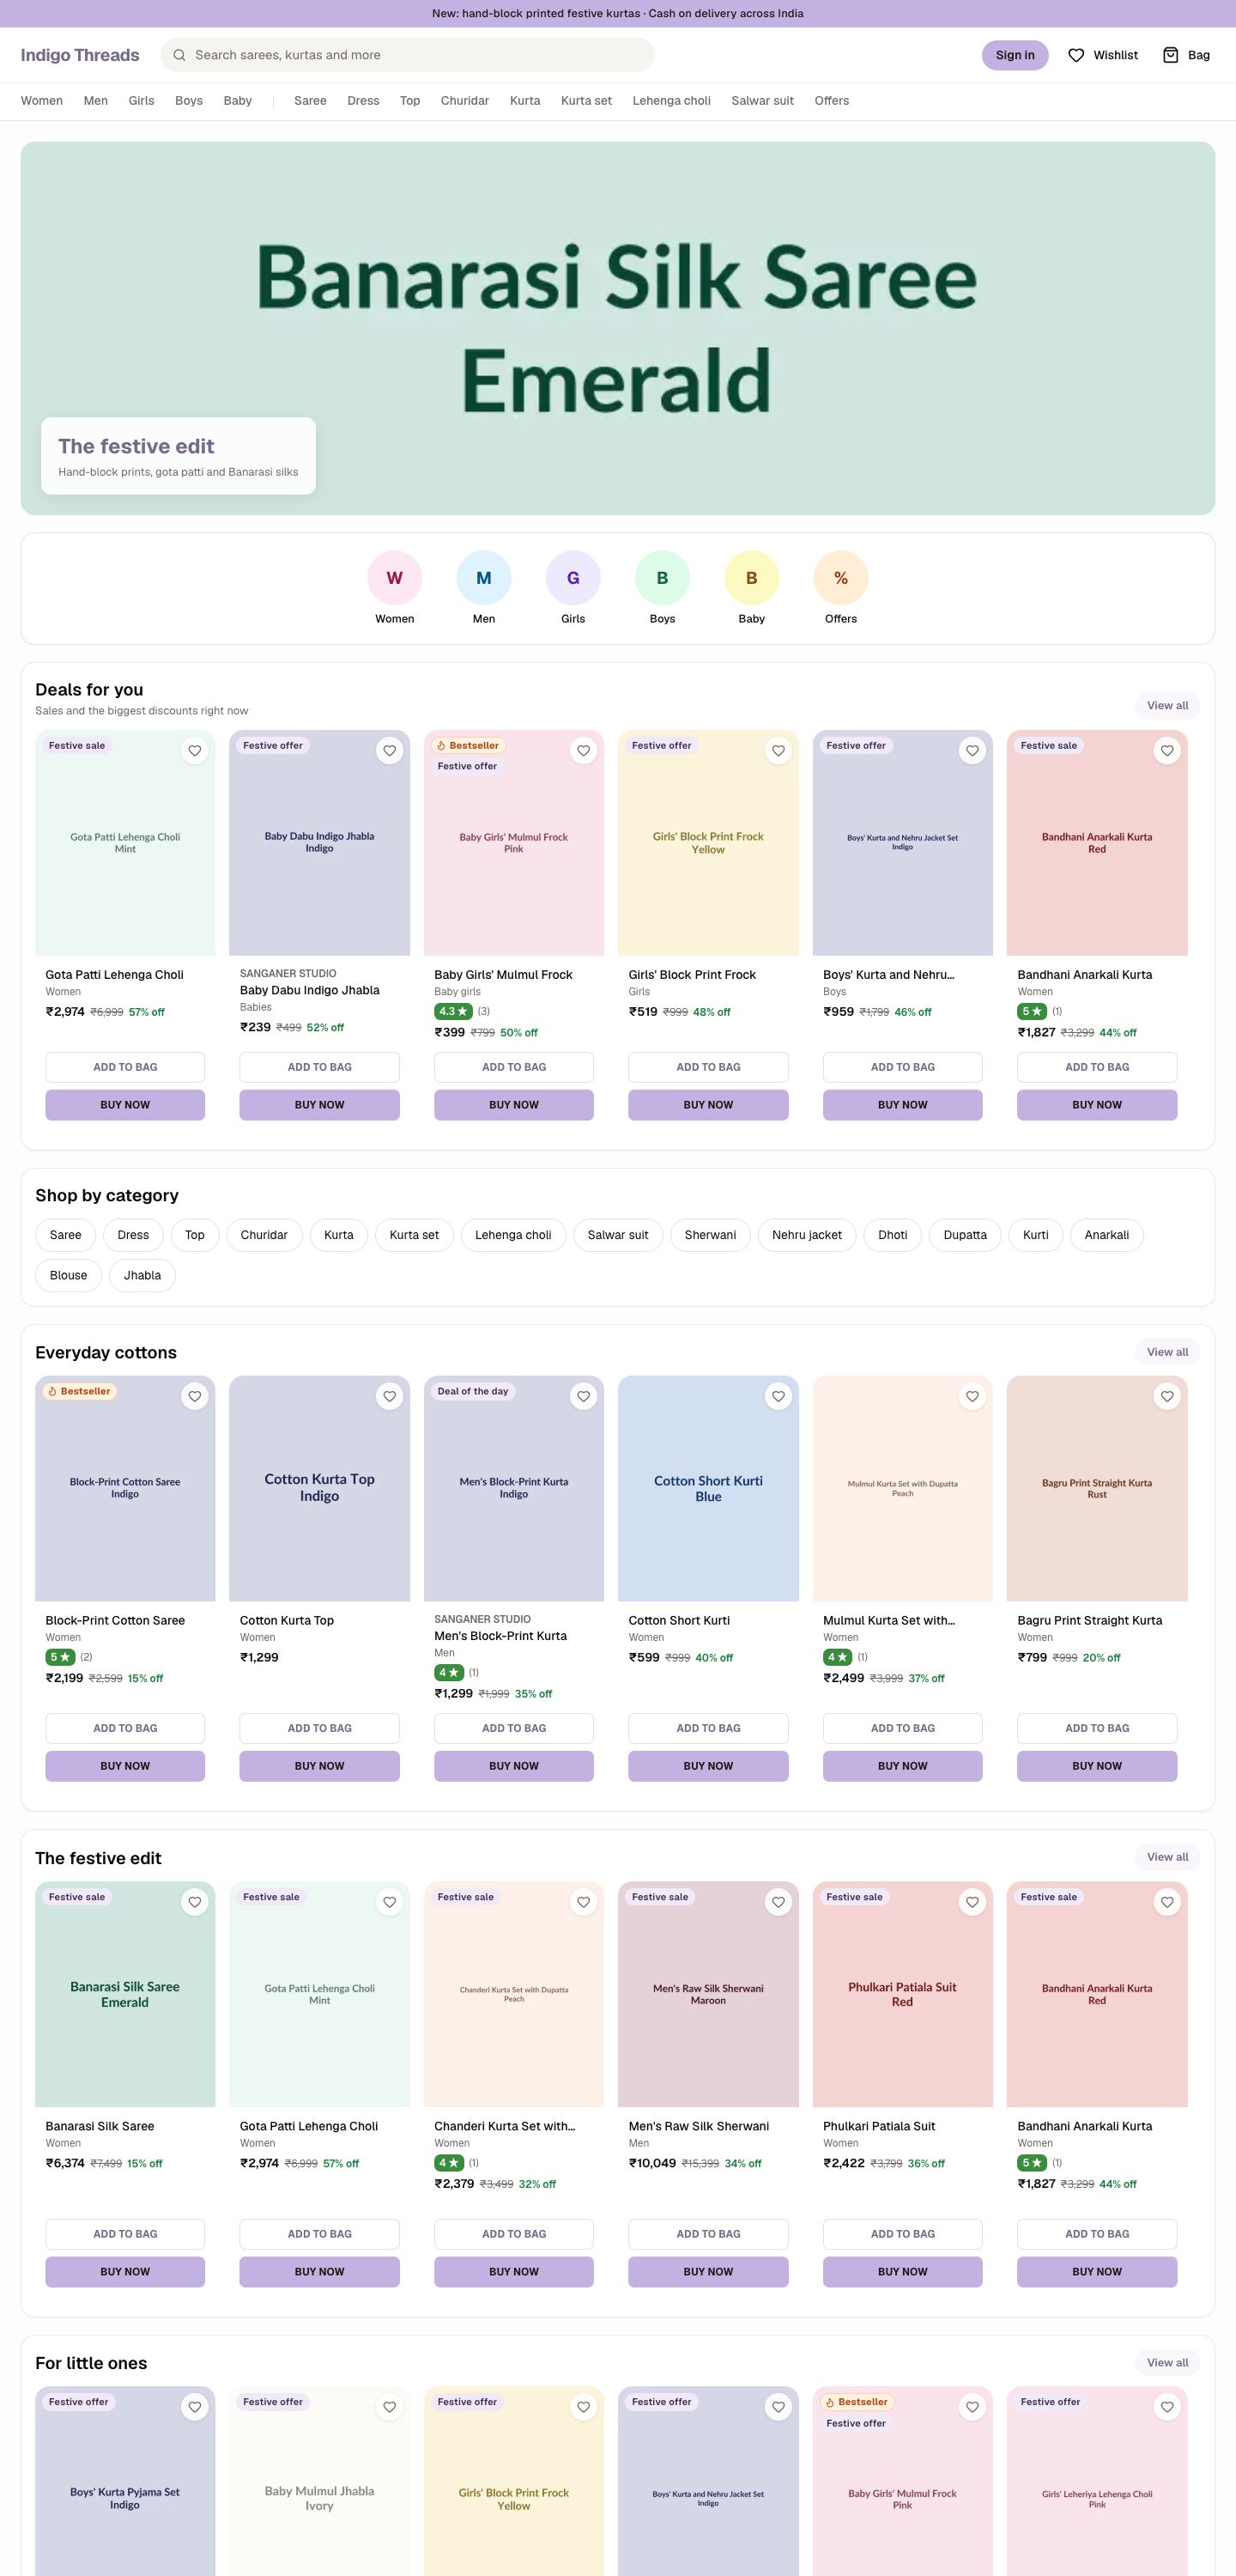Toggle wishlist heart on Men's Raw Silk Sherwani
This screenshot has width=1236, height=2576.
(778, 1902)
